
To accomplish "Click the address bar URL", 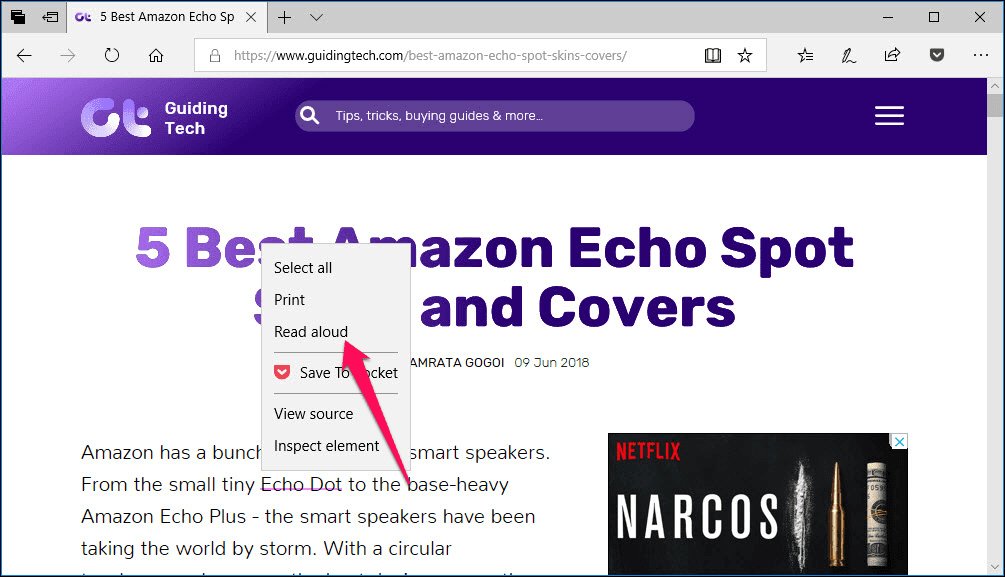I will tap(430, 56).
